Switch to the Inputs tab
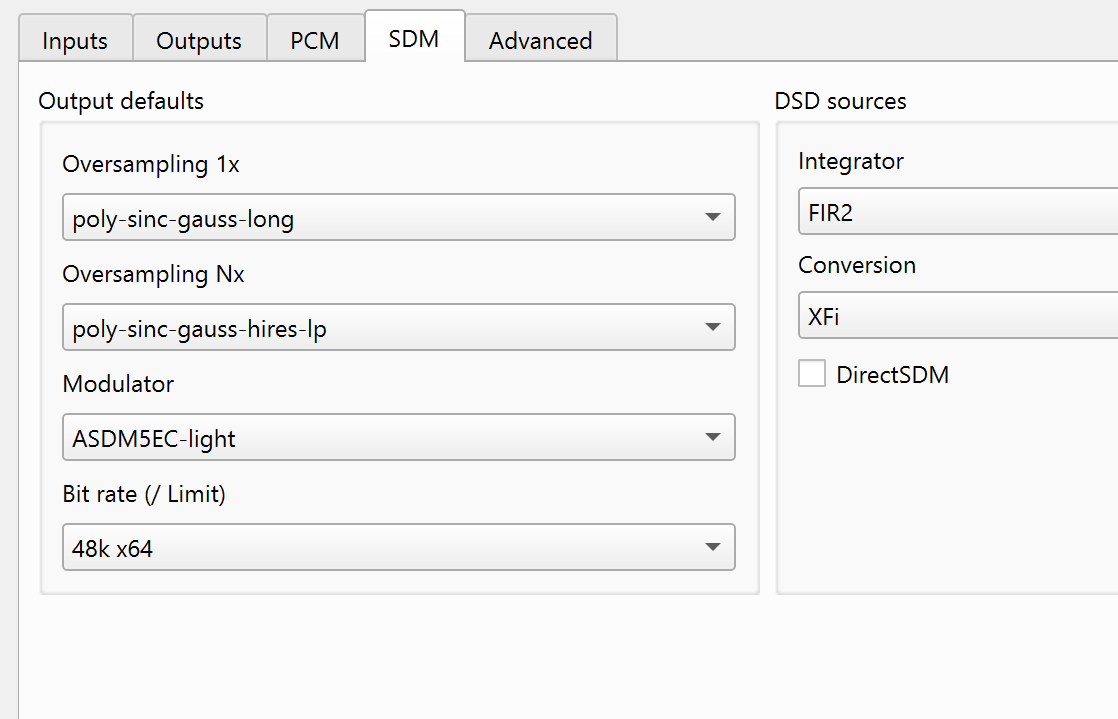 (75, 40)
